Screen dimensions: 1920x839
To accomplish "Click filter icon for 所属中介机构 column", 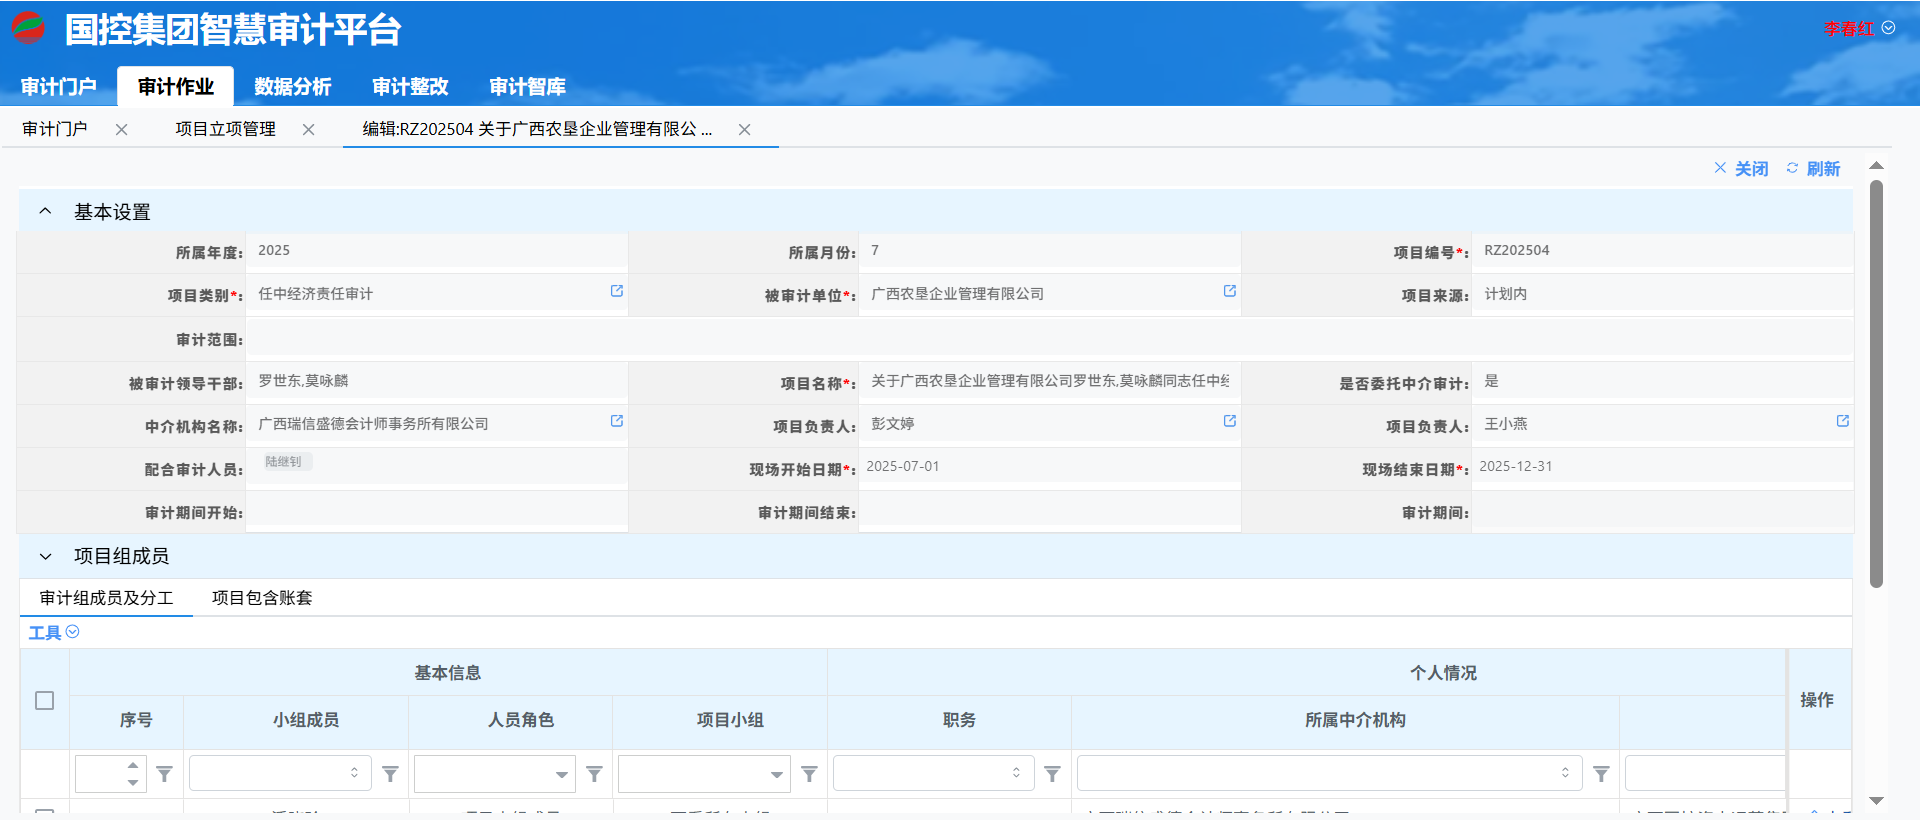I will click(x=1601, y=774).
